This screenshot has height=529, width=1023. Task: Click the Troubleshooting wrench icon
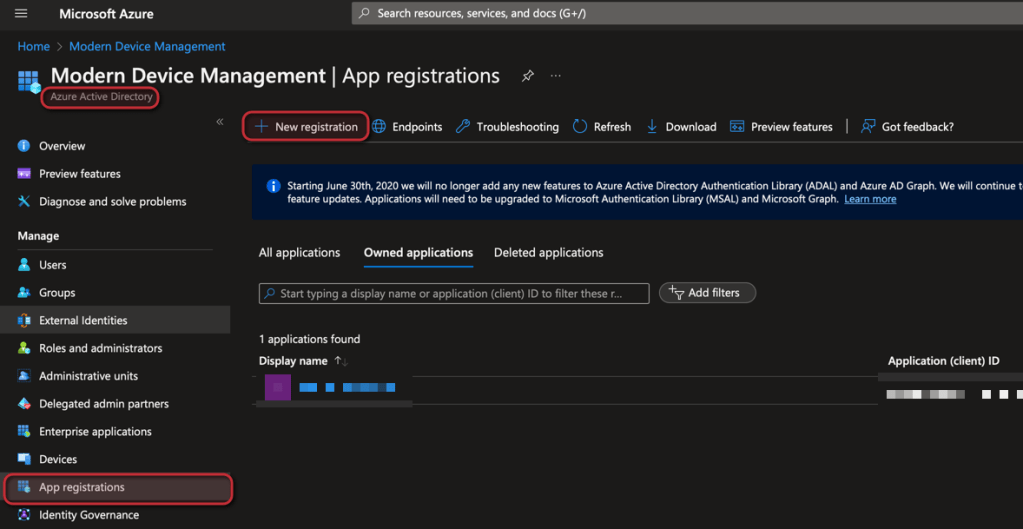tap(463, 127)
